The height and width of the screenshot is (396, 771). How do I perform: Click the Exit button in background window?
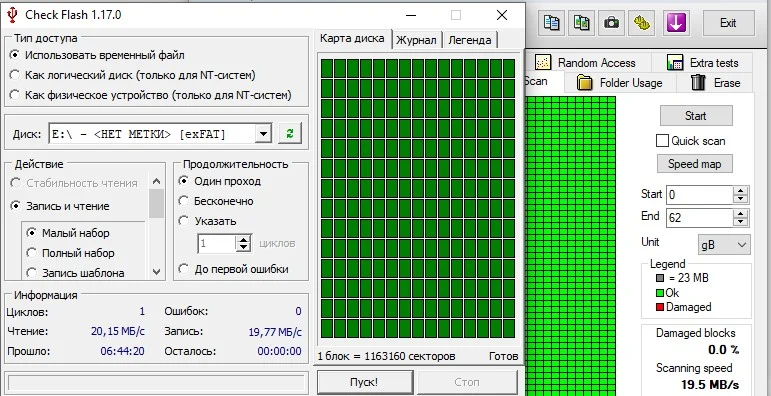click(728, 23)
